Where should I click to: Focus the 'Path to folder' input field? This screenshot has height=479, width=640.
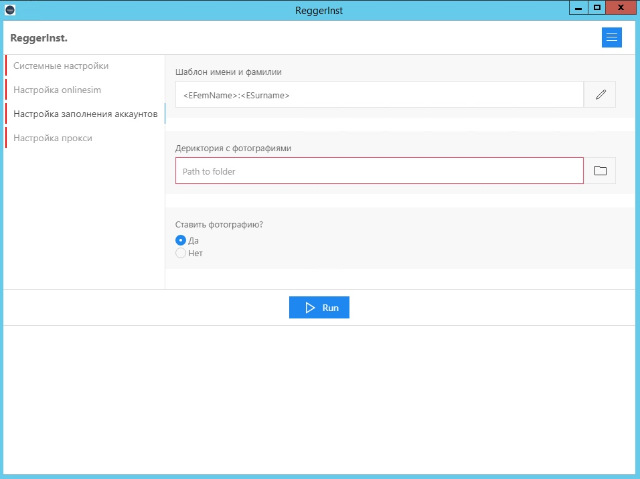coord(378,171)
